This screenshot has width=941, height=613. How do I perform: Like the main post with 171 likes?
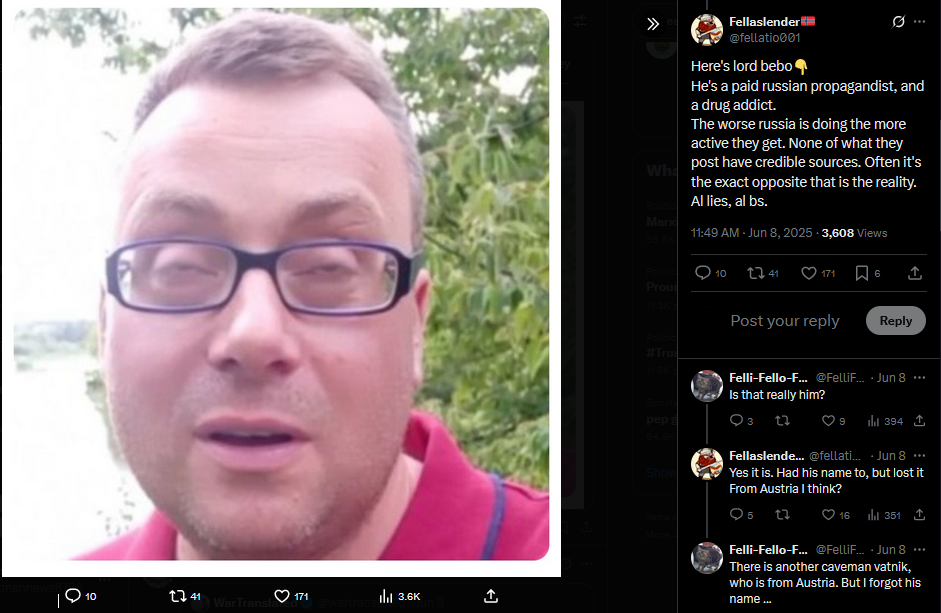pyautogui.click(x=808, y=273)
